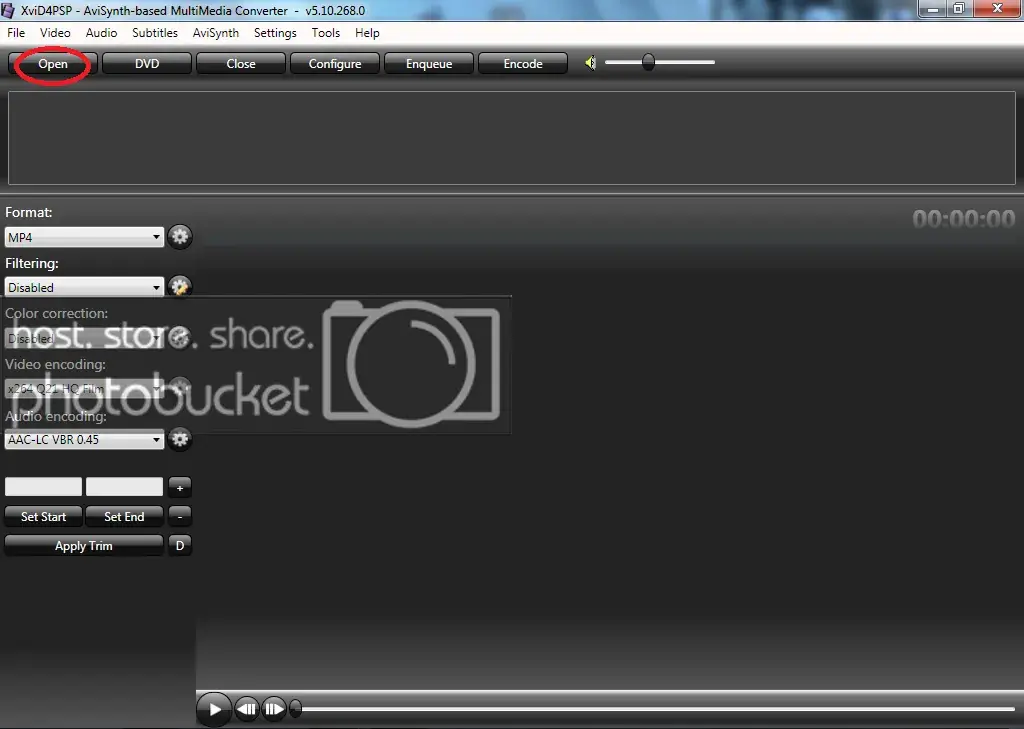Expand the Format MP4 dropdown
The height and width of the screenshot is (729, 1024).
pyautogui.click(x=84, y=237)
